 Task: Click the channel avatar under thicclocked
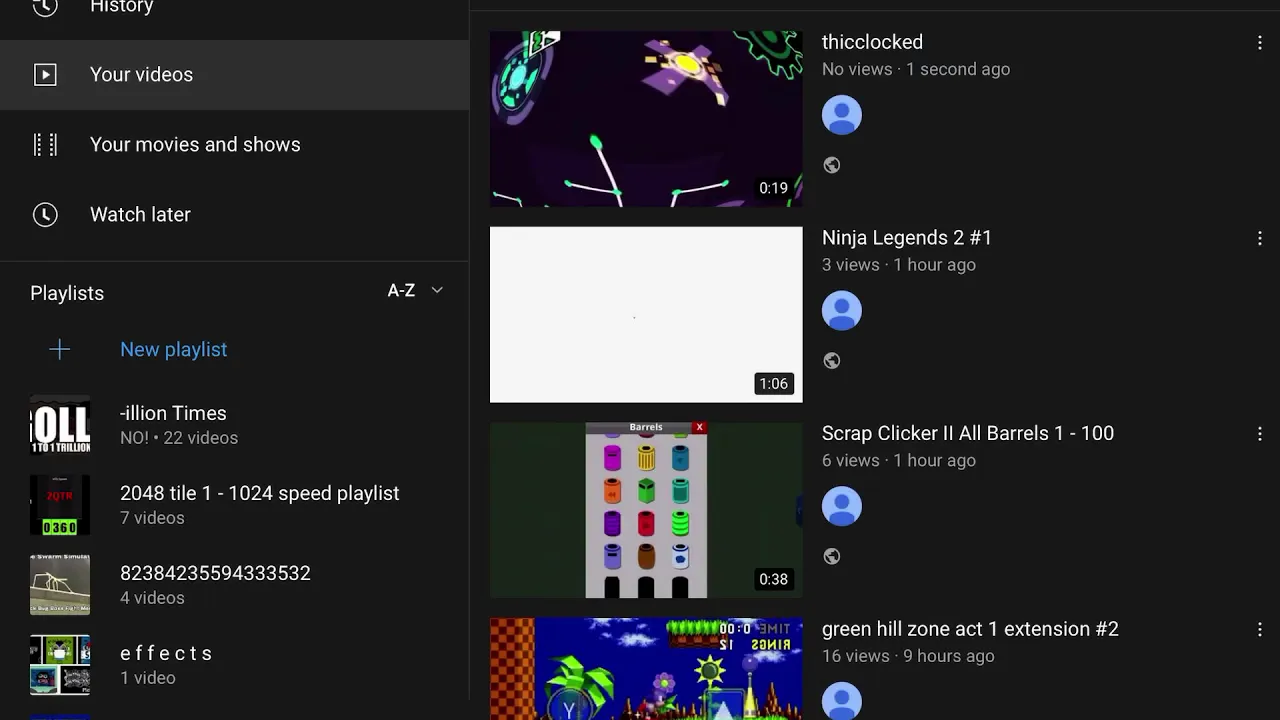point(842,115)
